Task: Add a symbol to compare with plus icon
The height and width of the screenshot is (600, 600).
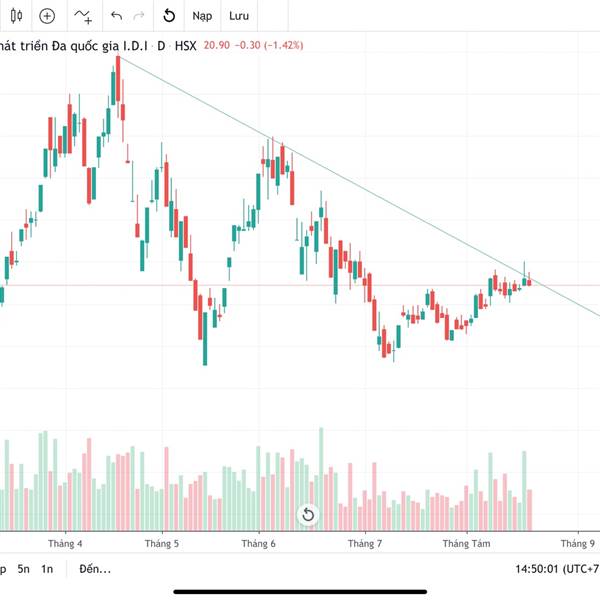Action: pos(47,16)
